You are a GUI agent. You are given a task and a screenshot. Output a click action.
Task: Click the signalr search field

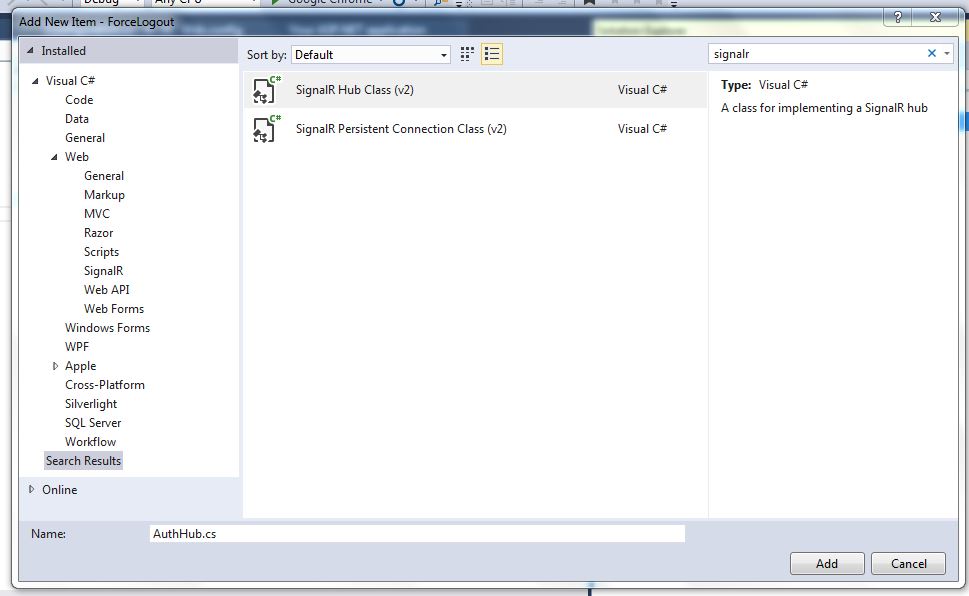tap(816, 54)
